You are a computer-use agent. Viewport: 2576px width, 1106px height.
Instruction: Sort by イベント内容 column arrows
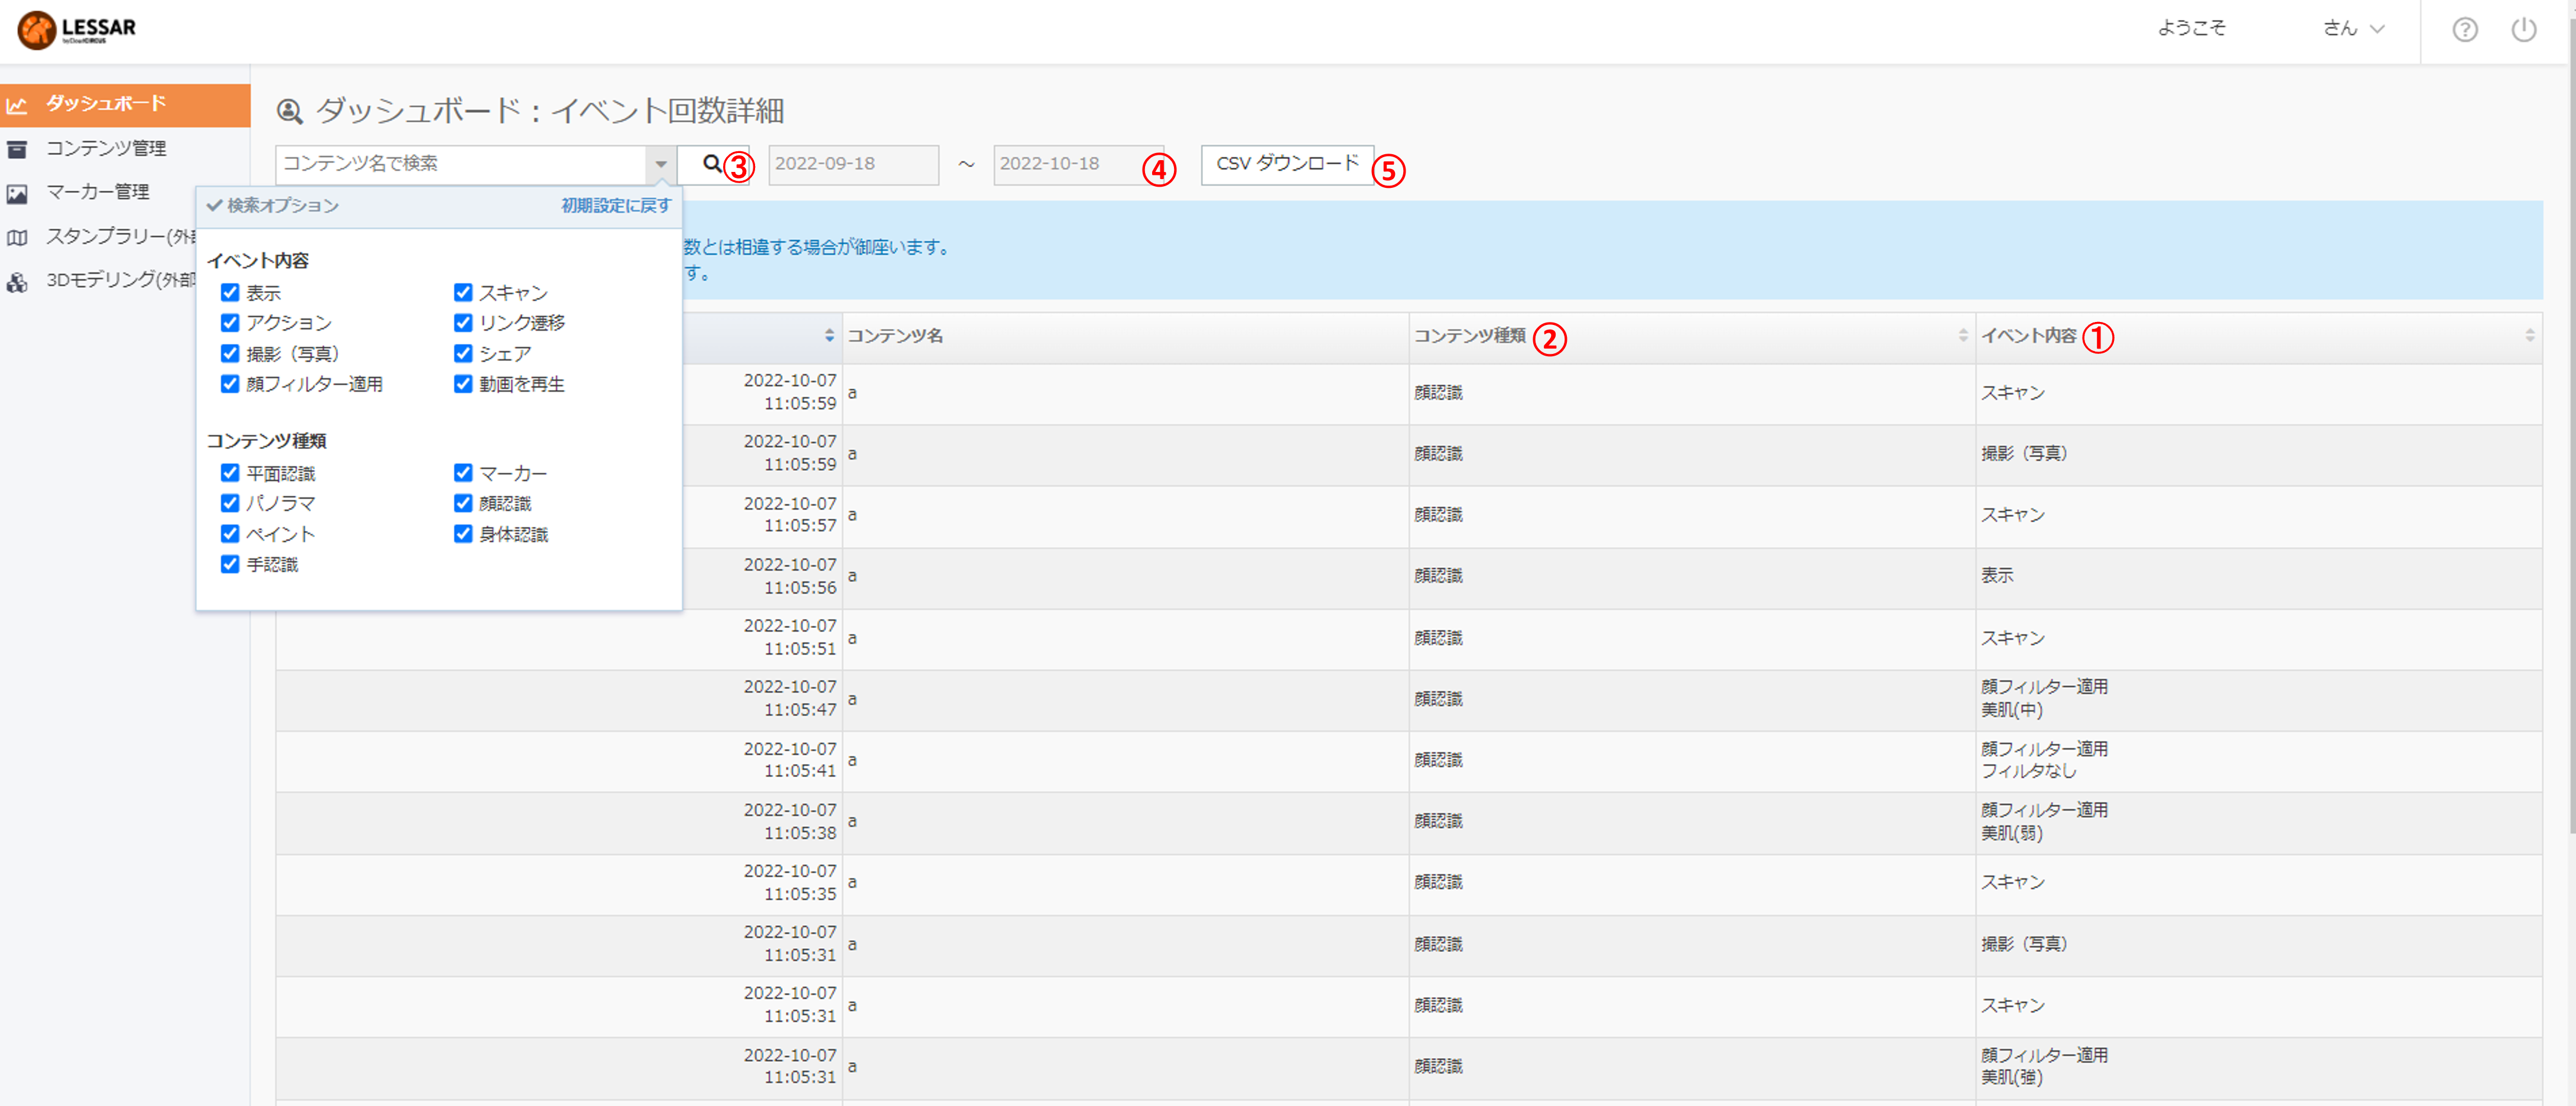[x=2529, y=335]
